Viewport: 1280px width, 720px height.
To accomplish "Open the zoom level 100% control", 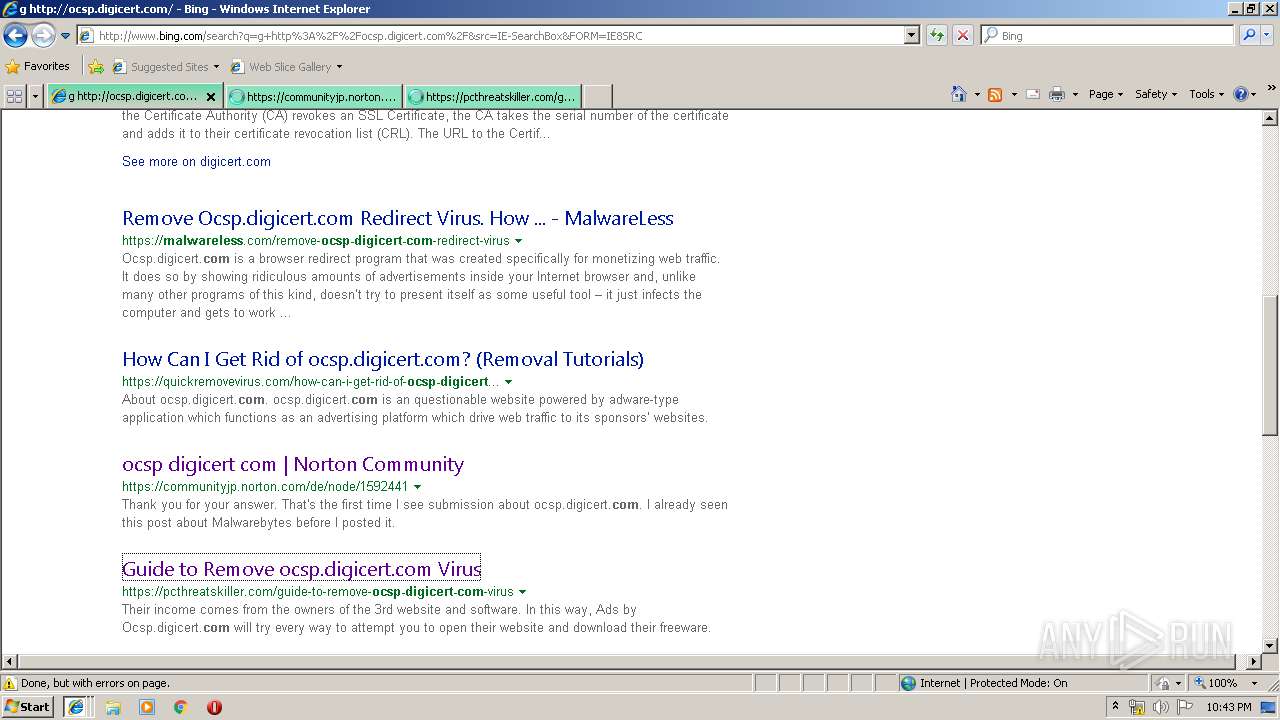I will 1225,683.
